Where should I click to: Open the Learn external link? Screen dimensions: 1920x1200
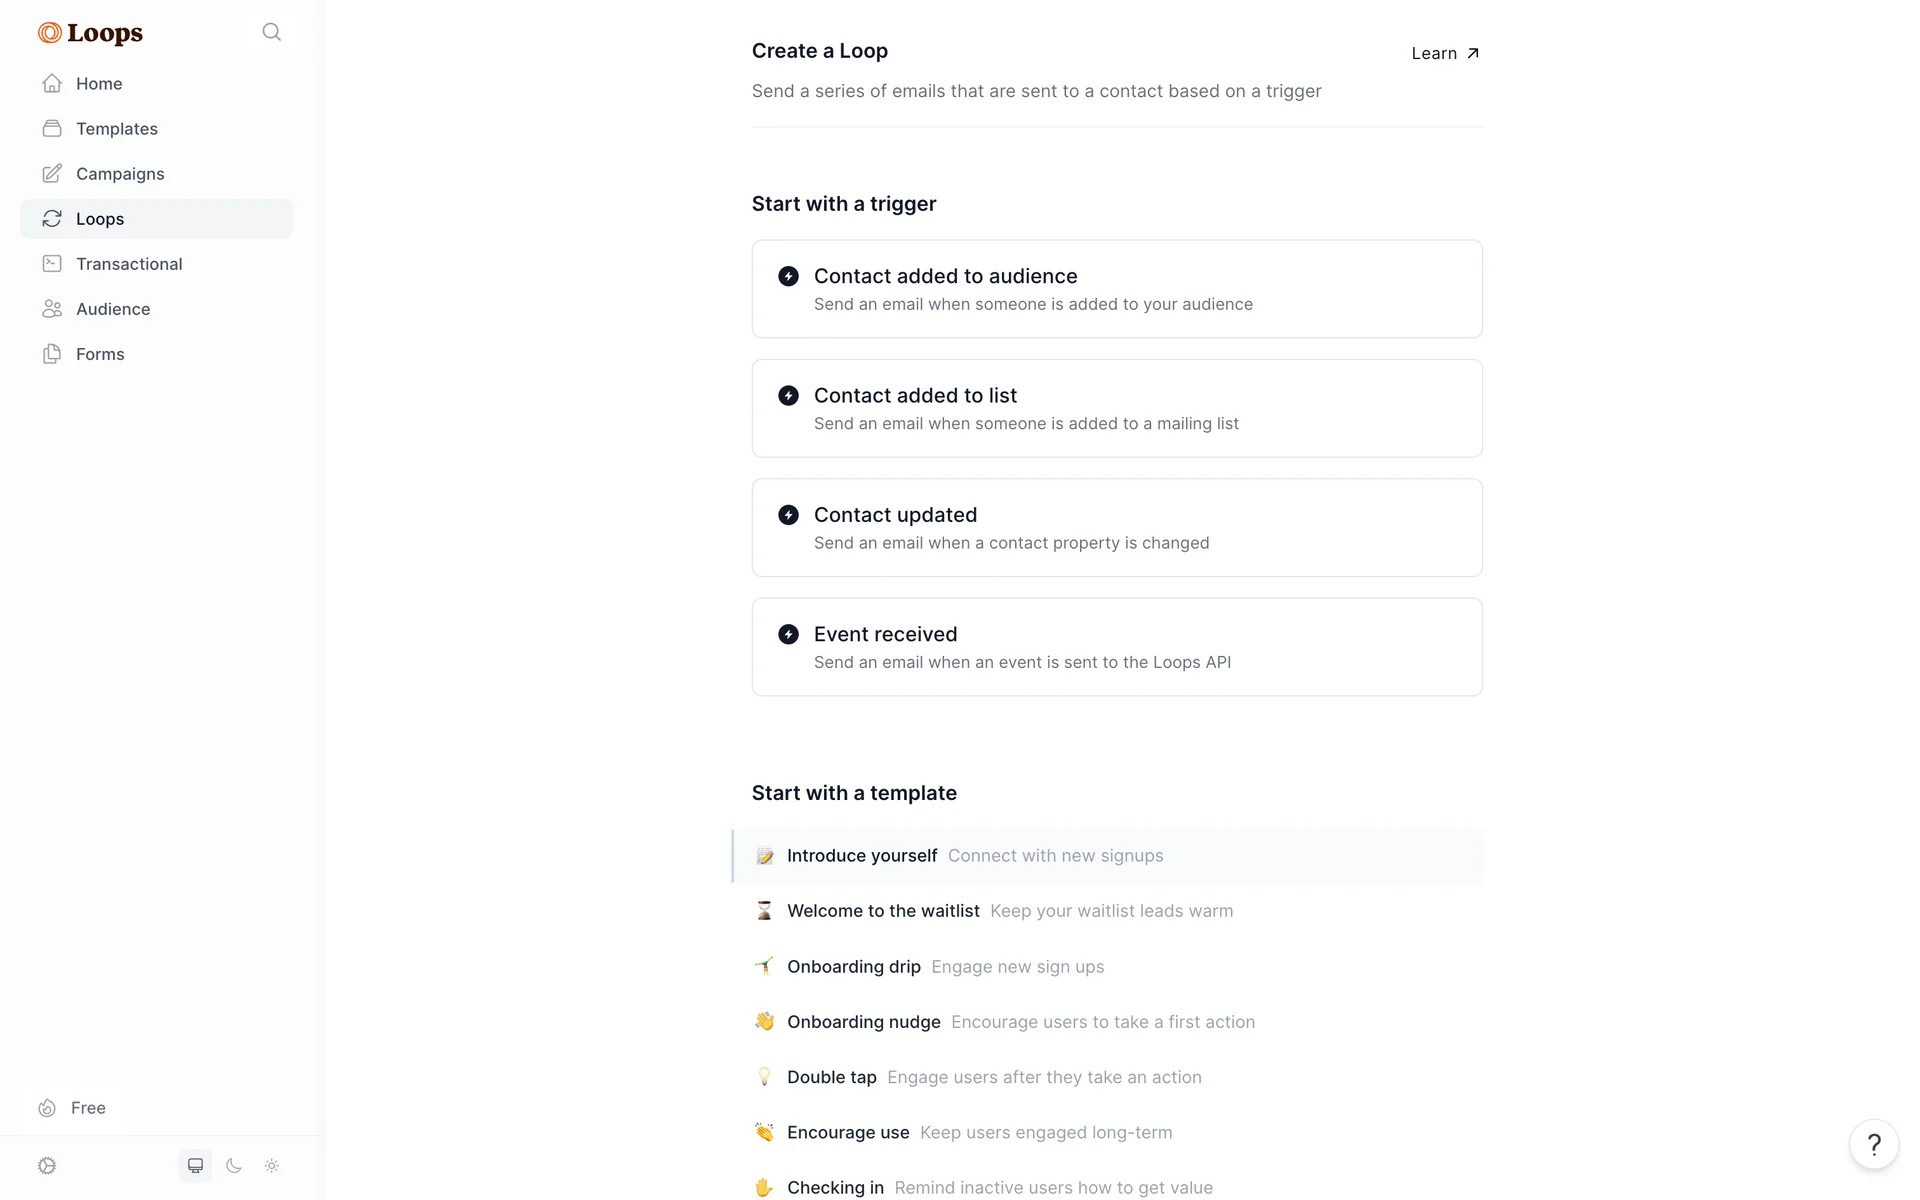coord(1445,54)
